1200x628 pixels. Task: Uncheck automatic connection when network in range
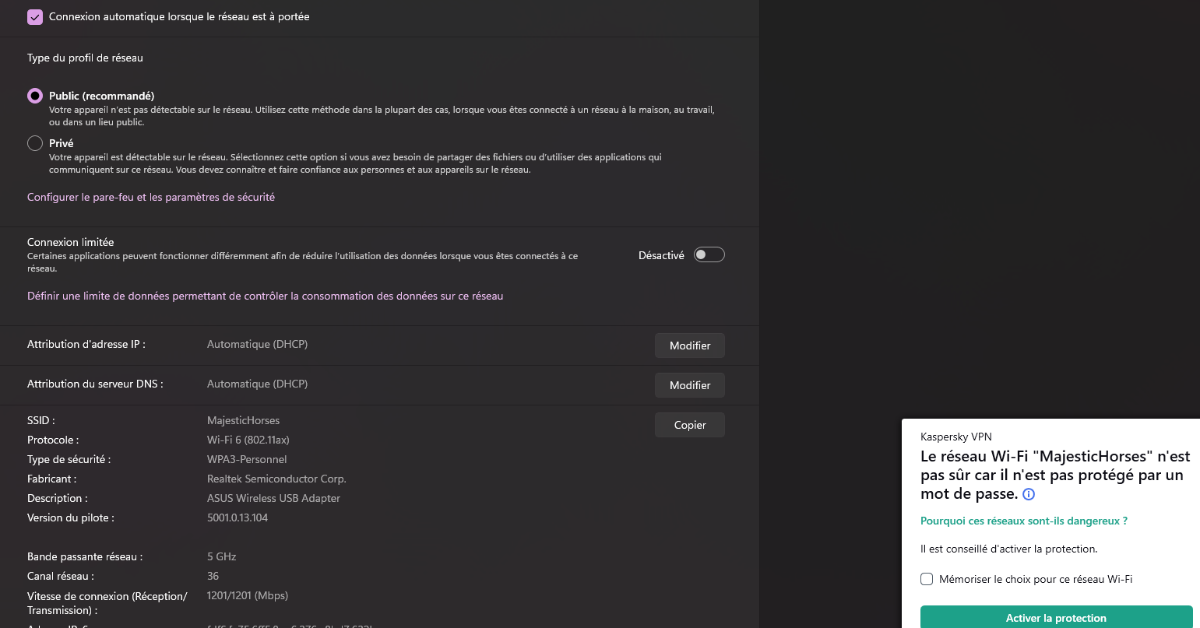[35, 17]
